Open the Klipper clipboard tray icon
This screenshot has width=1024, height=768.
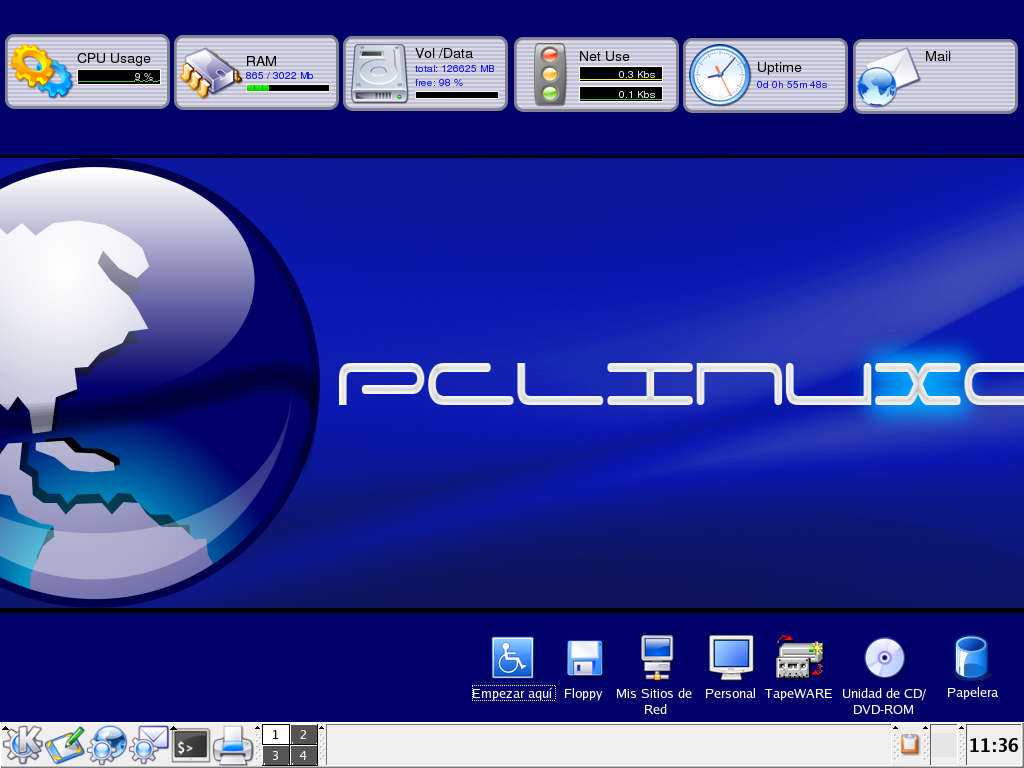tap(910, 744)
